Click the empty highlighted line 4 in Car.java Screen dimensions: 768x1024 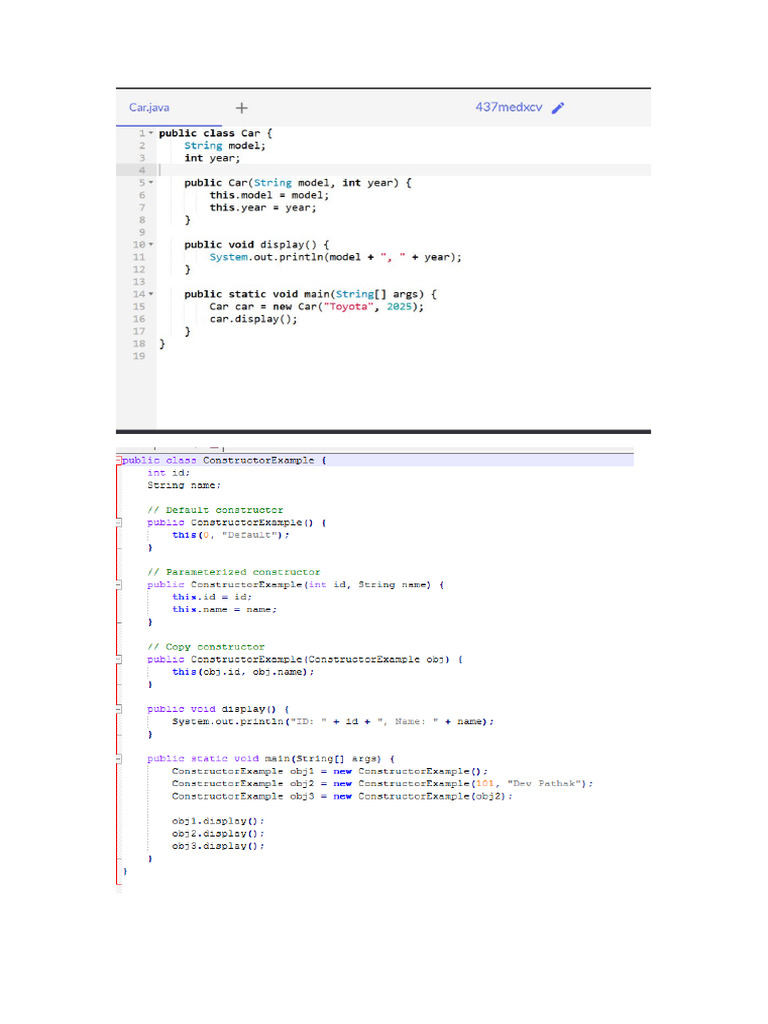(x=404, y=170)
